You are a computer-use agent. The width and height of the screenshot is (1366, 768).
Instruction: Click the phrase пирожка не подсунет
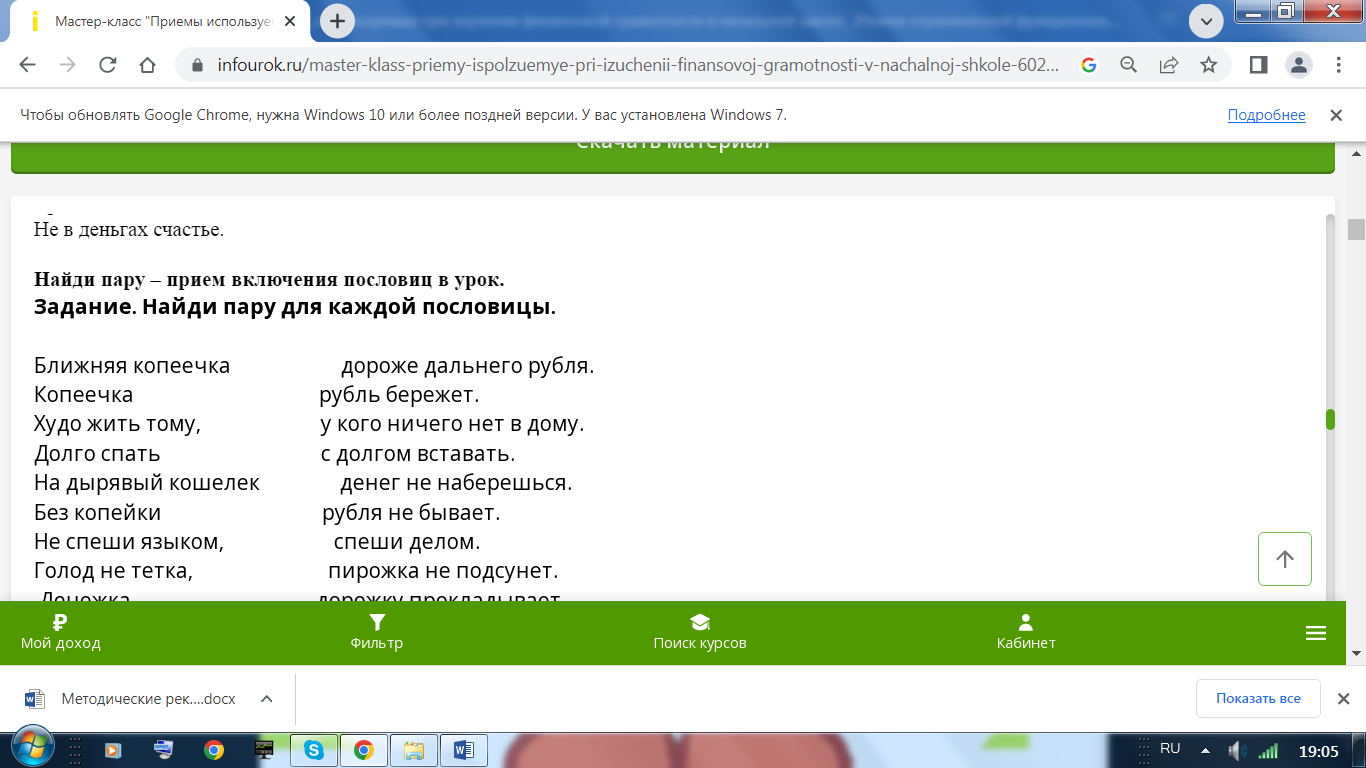tap(443, 571)
